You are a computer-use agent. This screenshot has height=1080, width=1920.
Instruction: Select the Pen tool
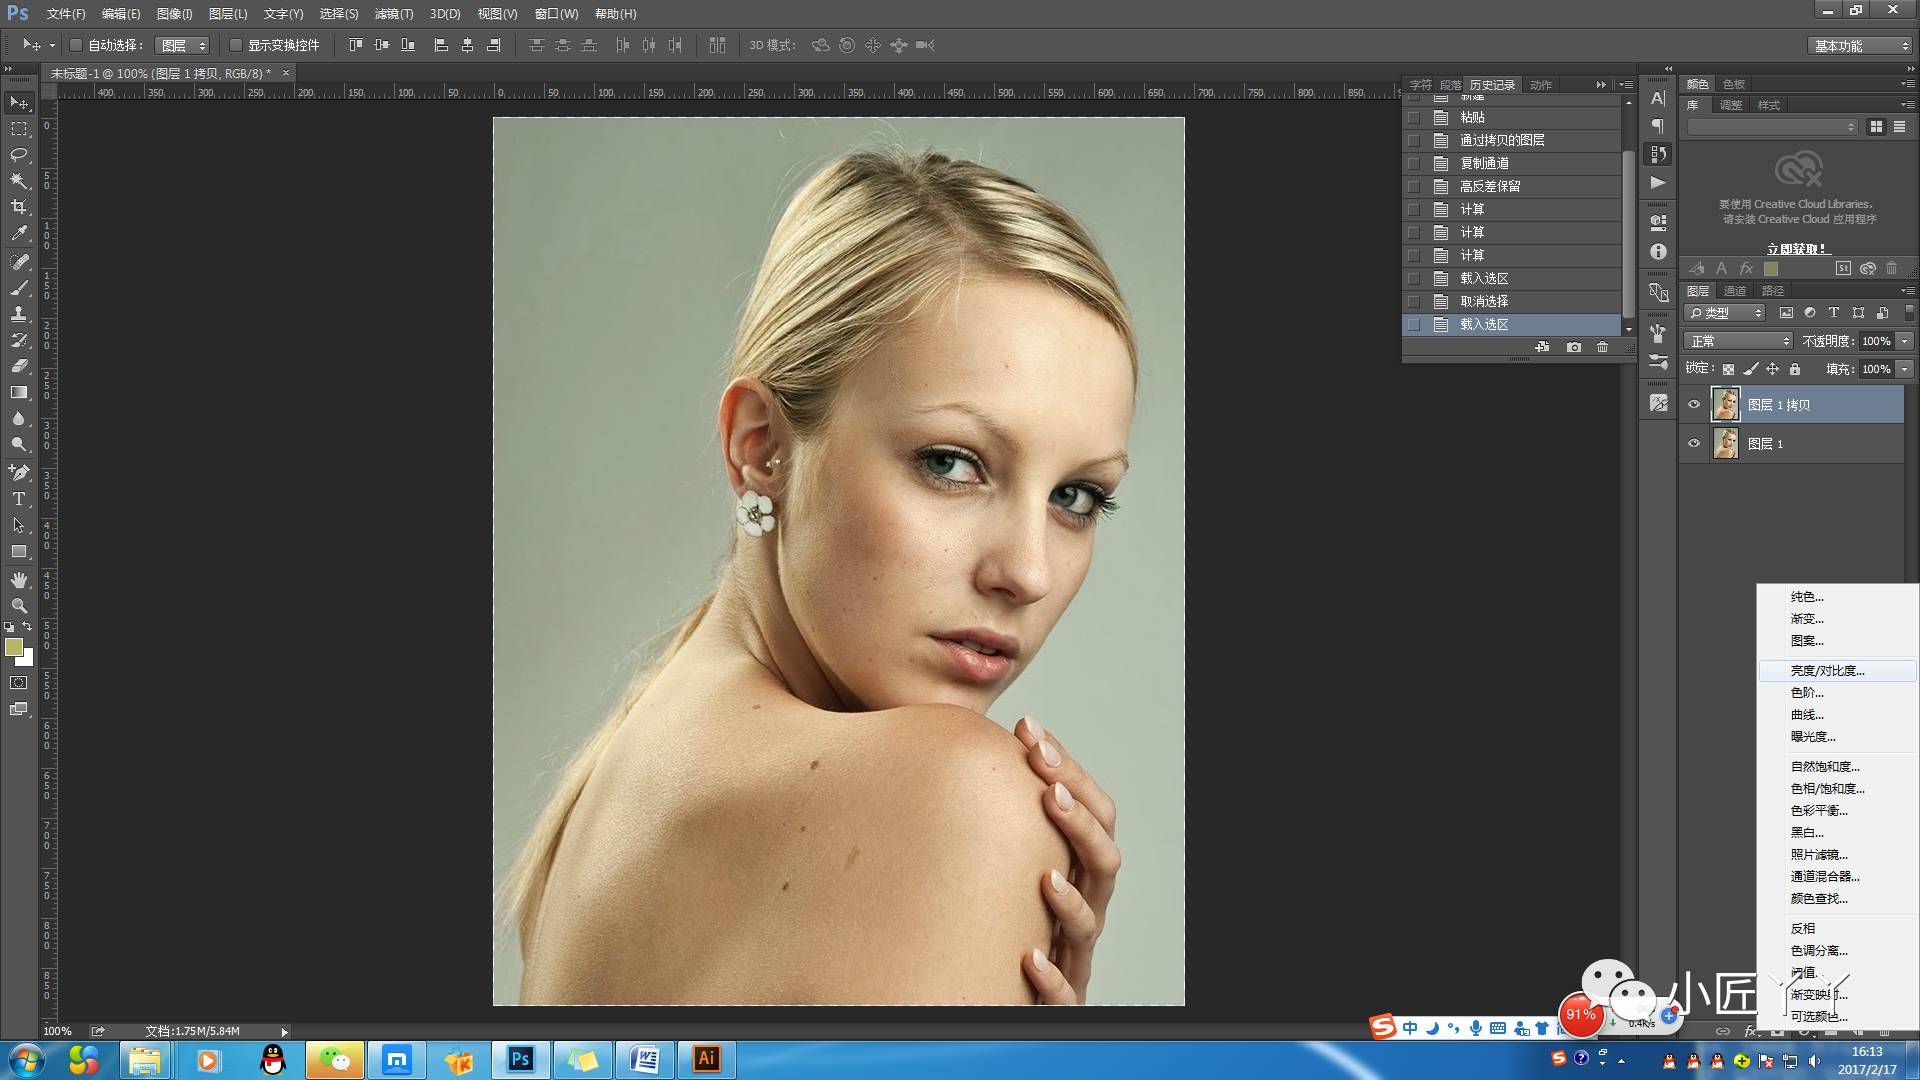[19, 473]
